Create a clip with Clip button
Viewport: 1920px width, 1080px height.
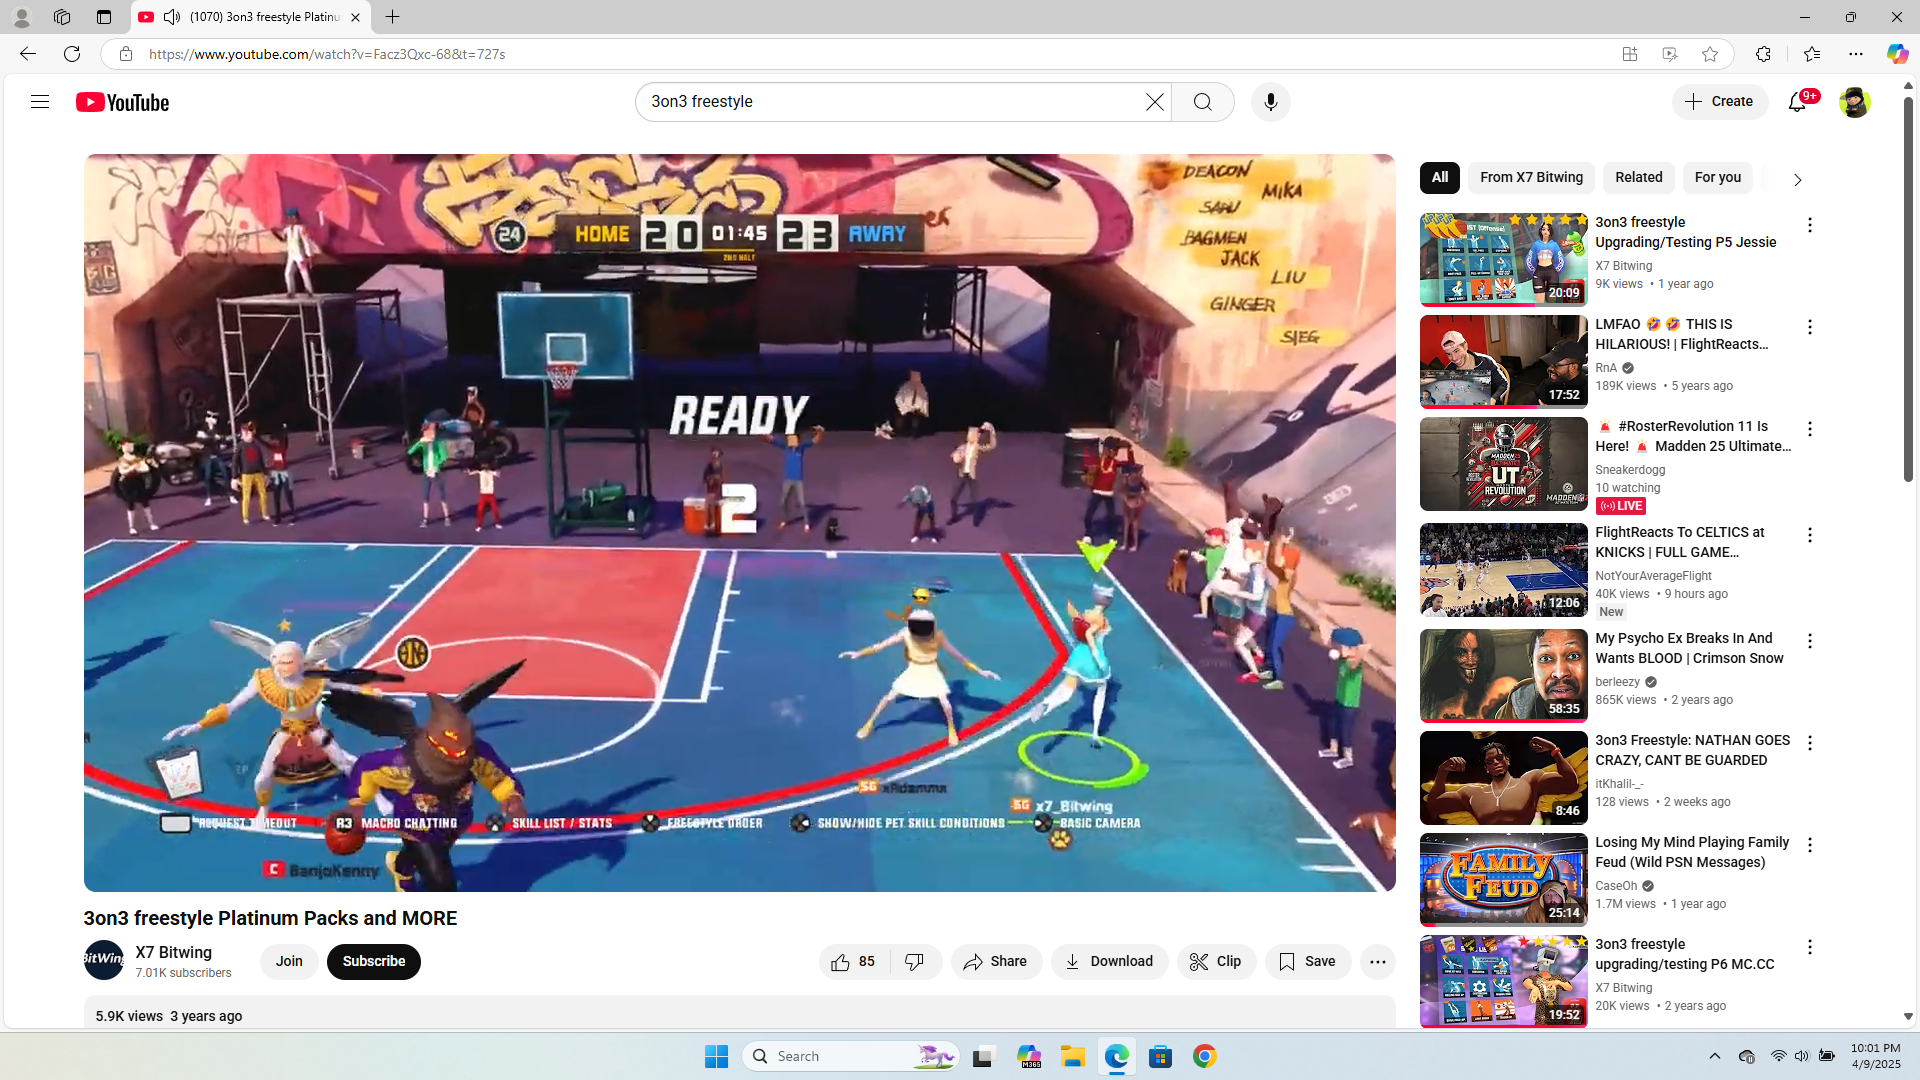click(1216, 962)
